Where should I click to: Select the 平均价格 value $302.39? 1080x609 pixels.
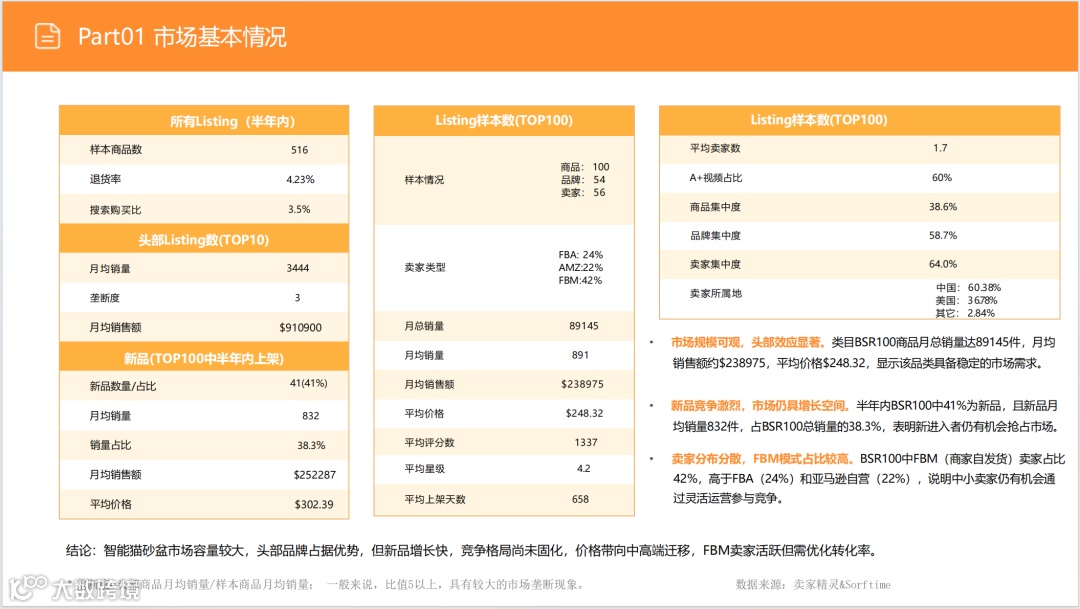point(314,504)
